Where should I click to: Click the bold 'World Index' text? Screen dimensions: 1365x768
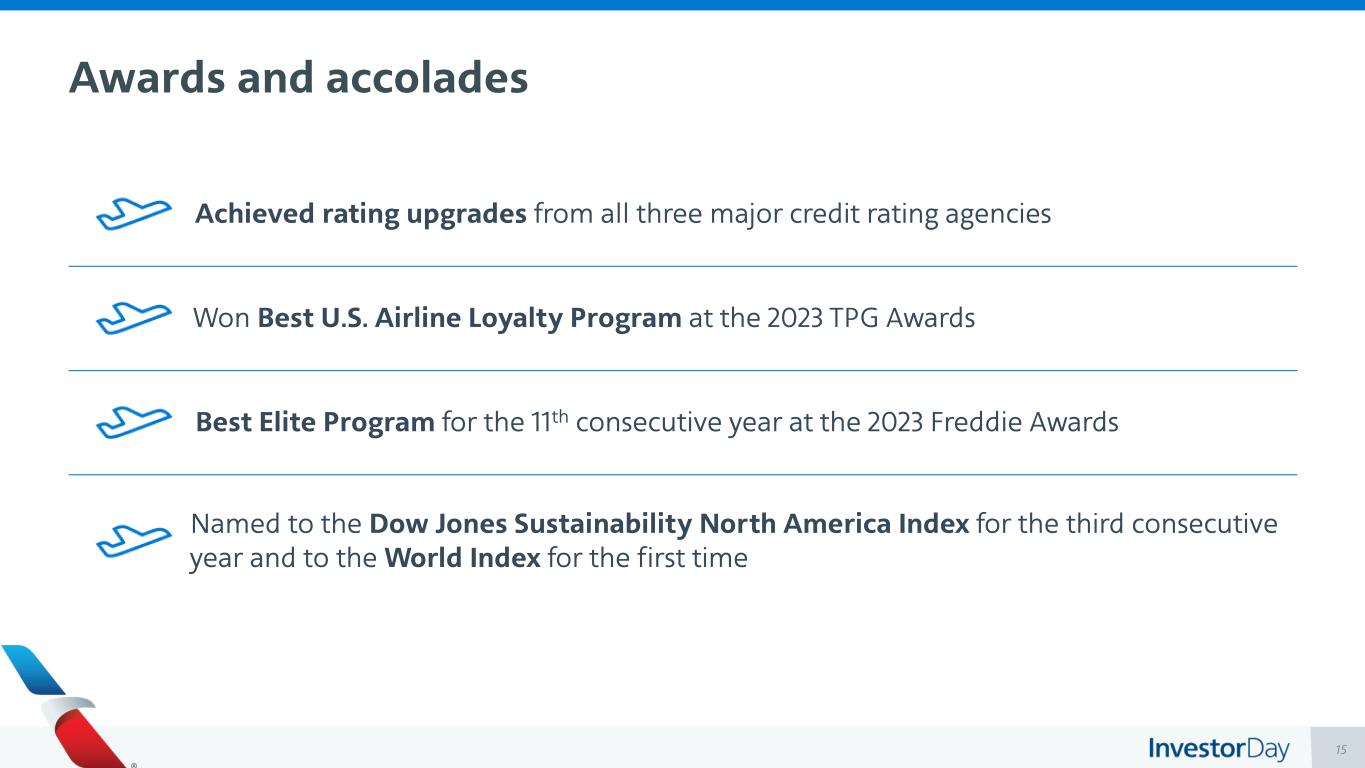tap(462, 557)
